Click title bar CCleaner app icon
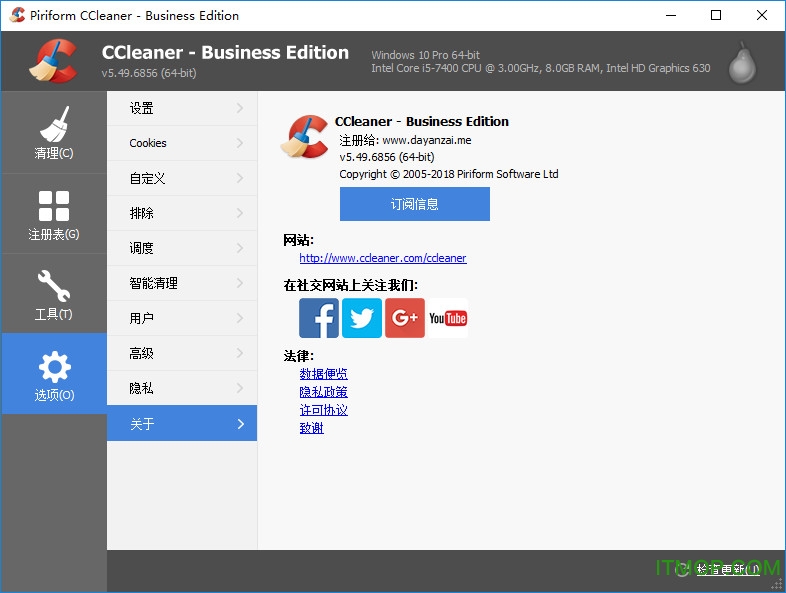Viewport: 786px width, 593px height. pos(17,15)
